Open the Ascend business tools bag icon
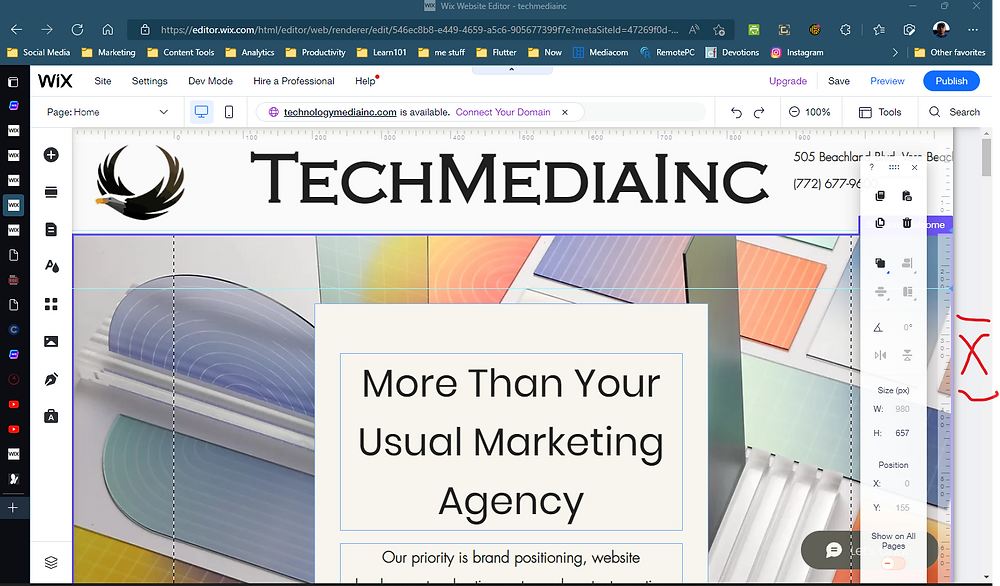 click(51, 416)
